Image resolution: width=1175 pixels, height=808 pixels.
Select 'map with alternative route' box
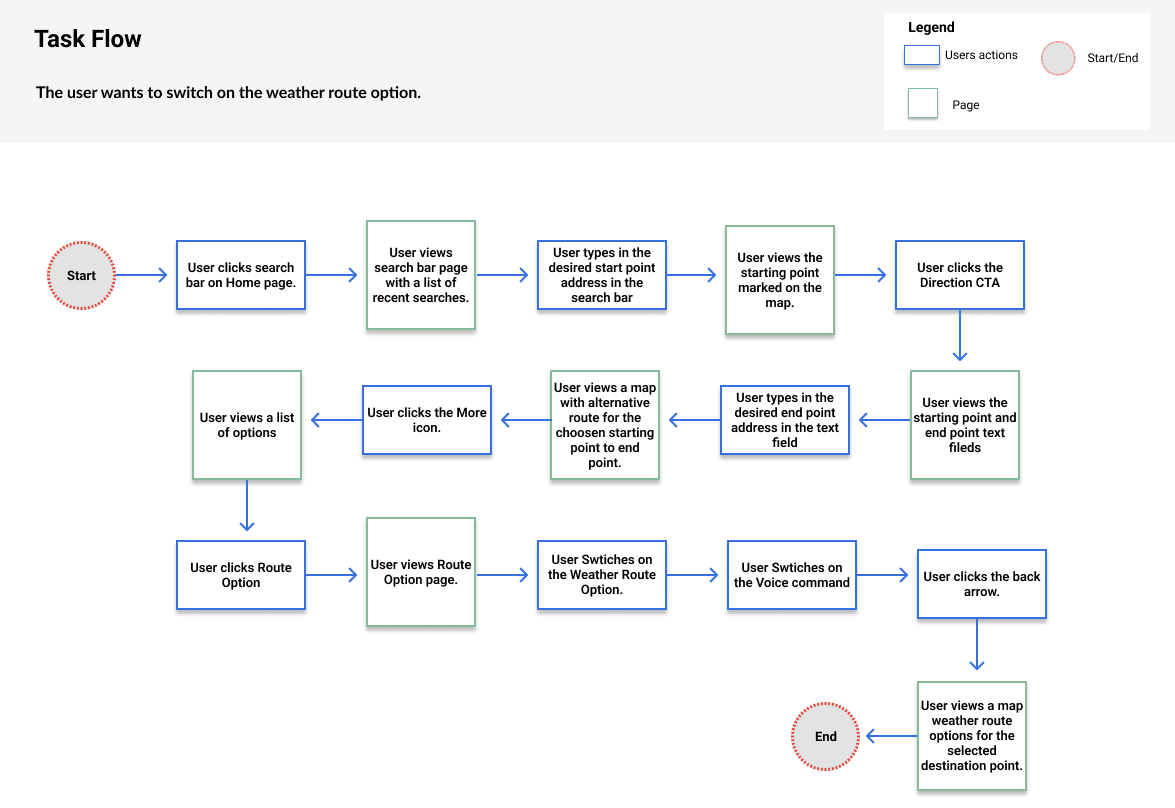click(605, 425)
